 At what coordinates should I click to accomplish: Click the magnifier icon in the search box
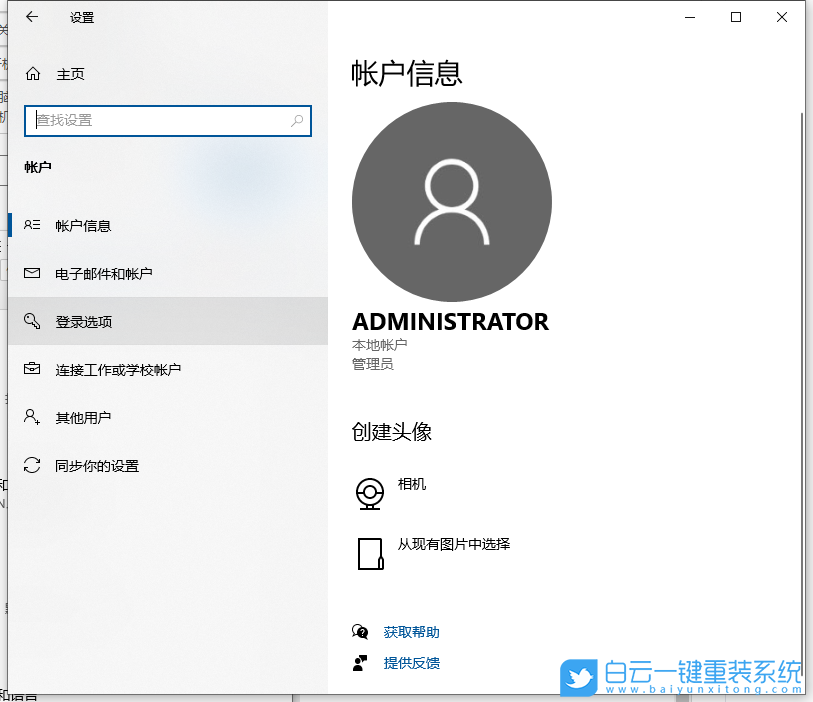(296, 120)
